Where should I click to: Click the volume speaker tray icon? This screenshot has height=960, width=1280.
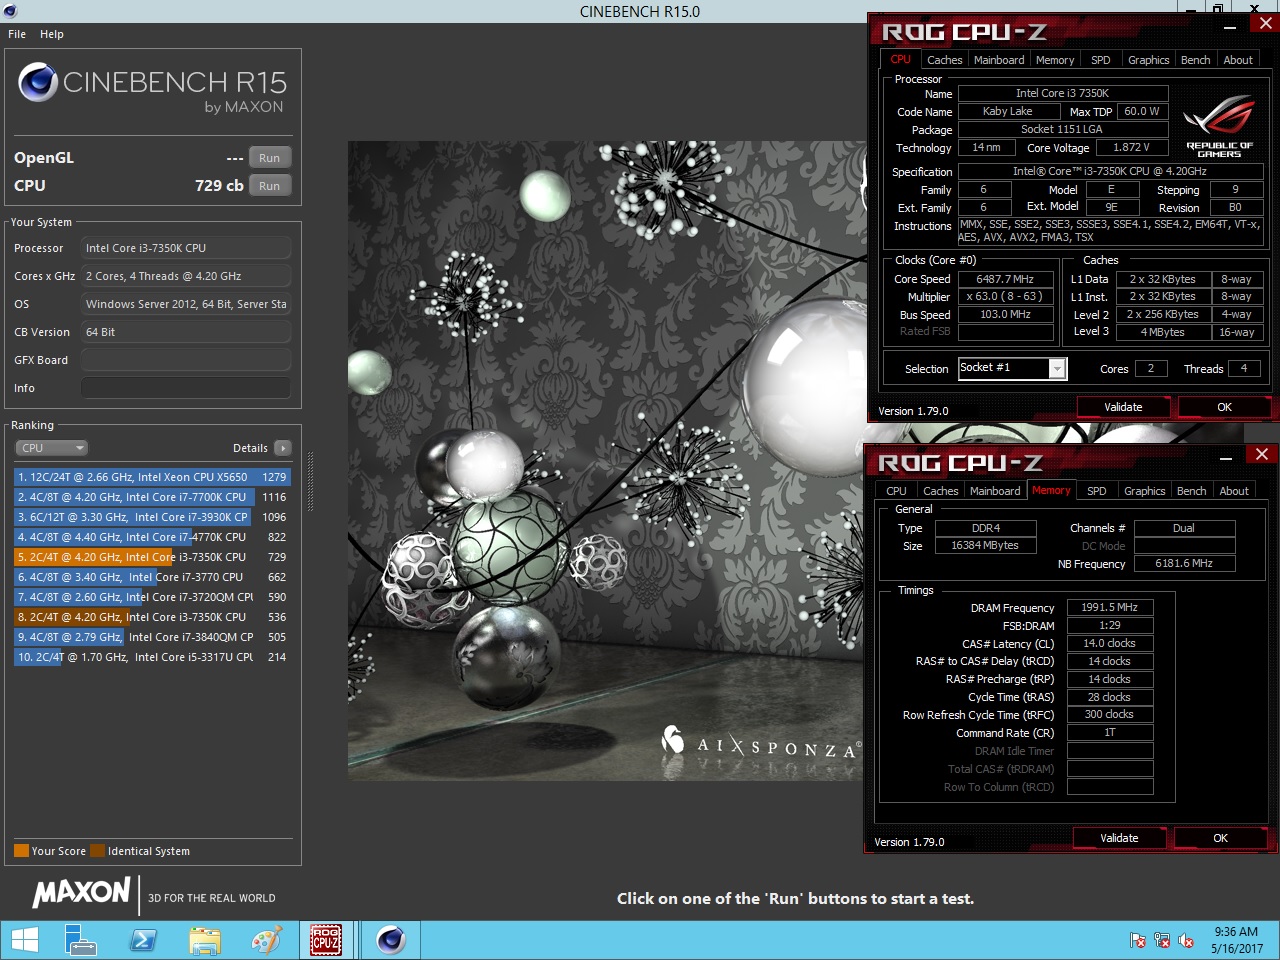[1186, 940]
